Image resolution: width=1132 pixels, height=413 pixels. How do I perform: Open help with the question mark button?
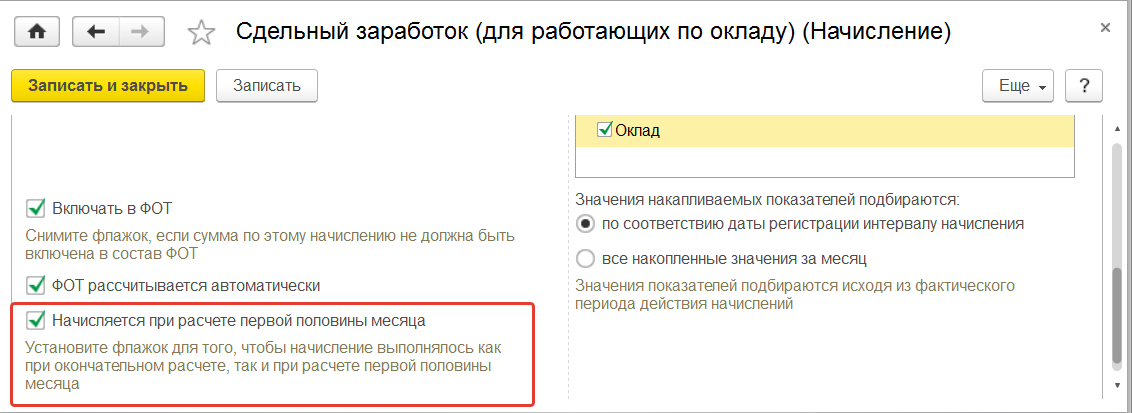point(1083,86)
